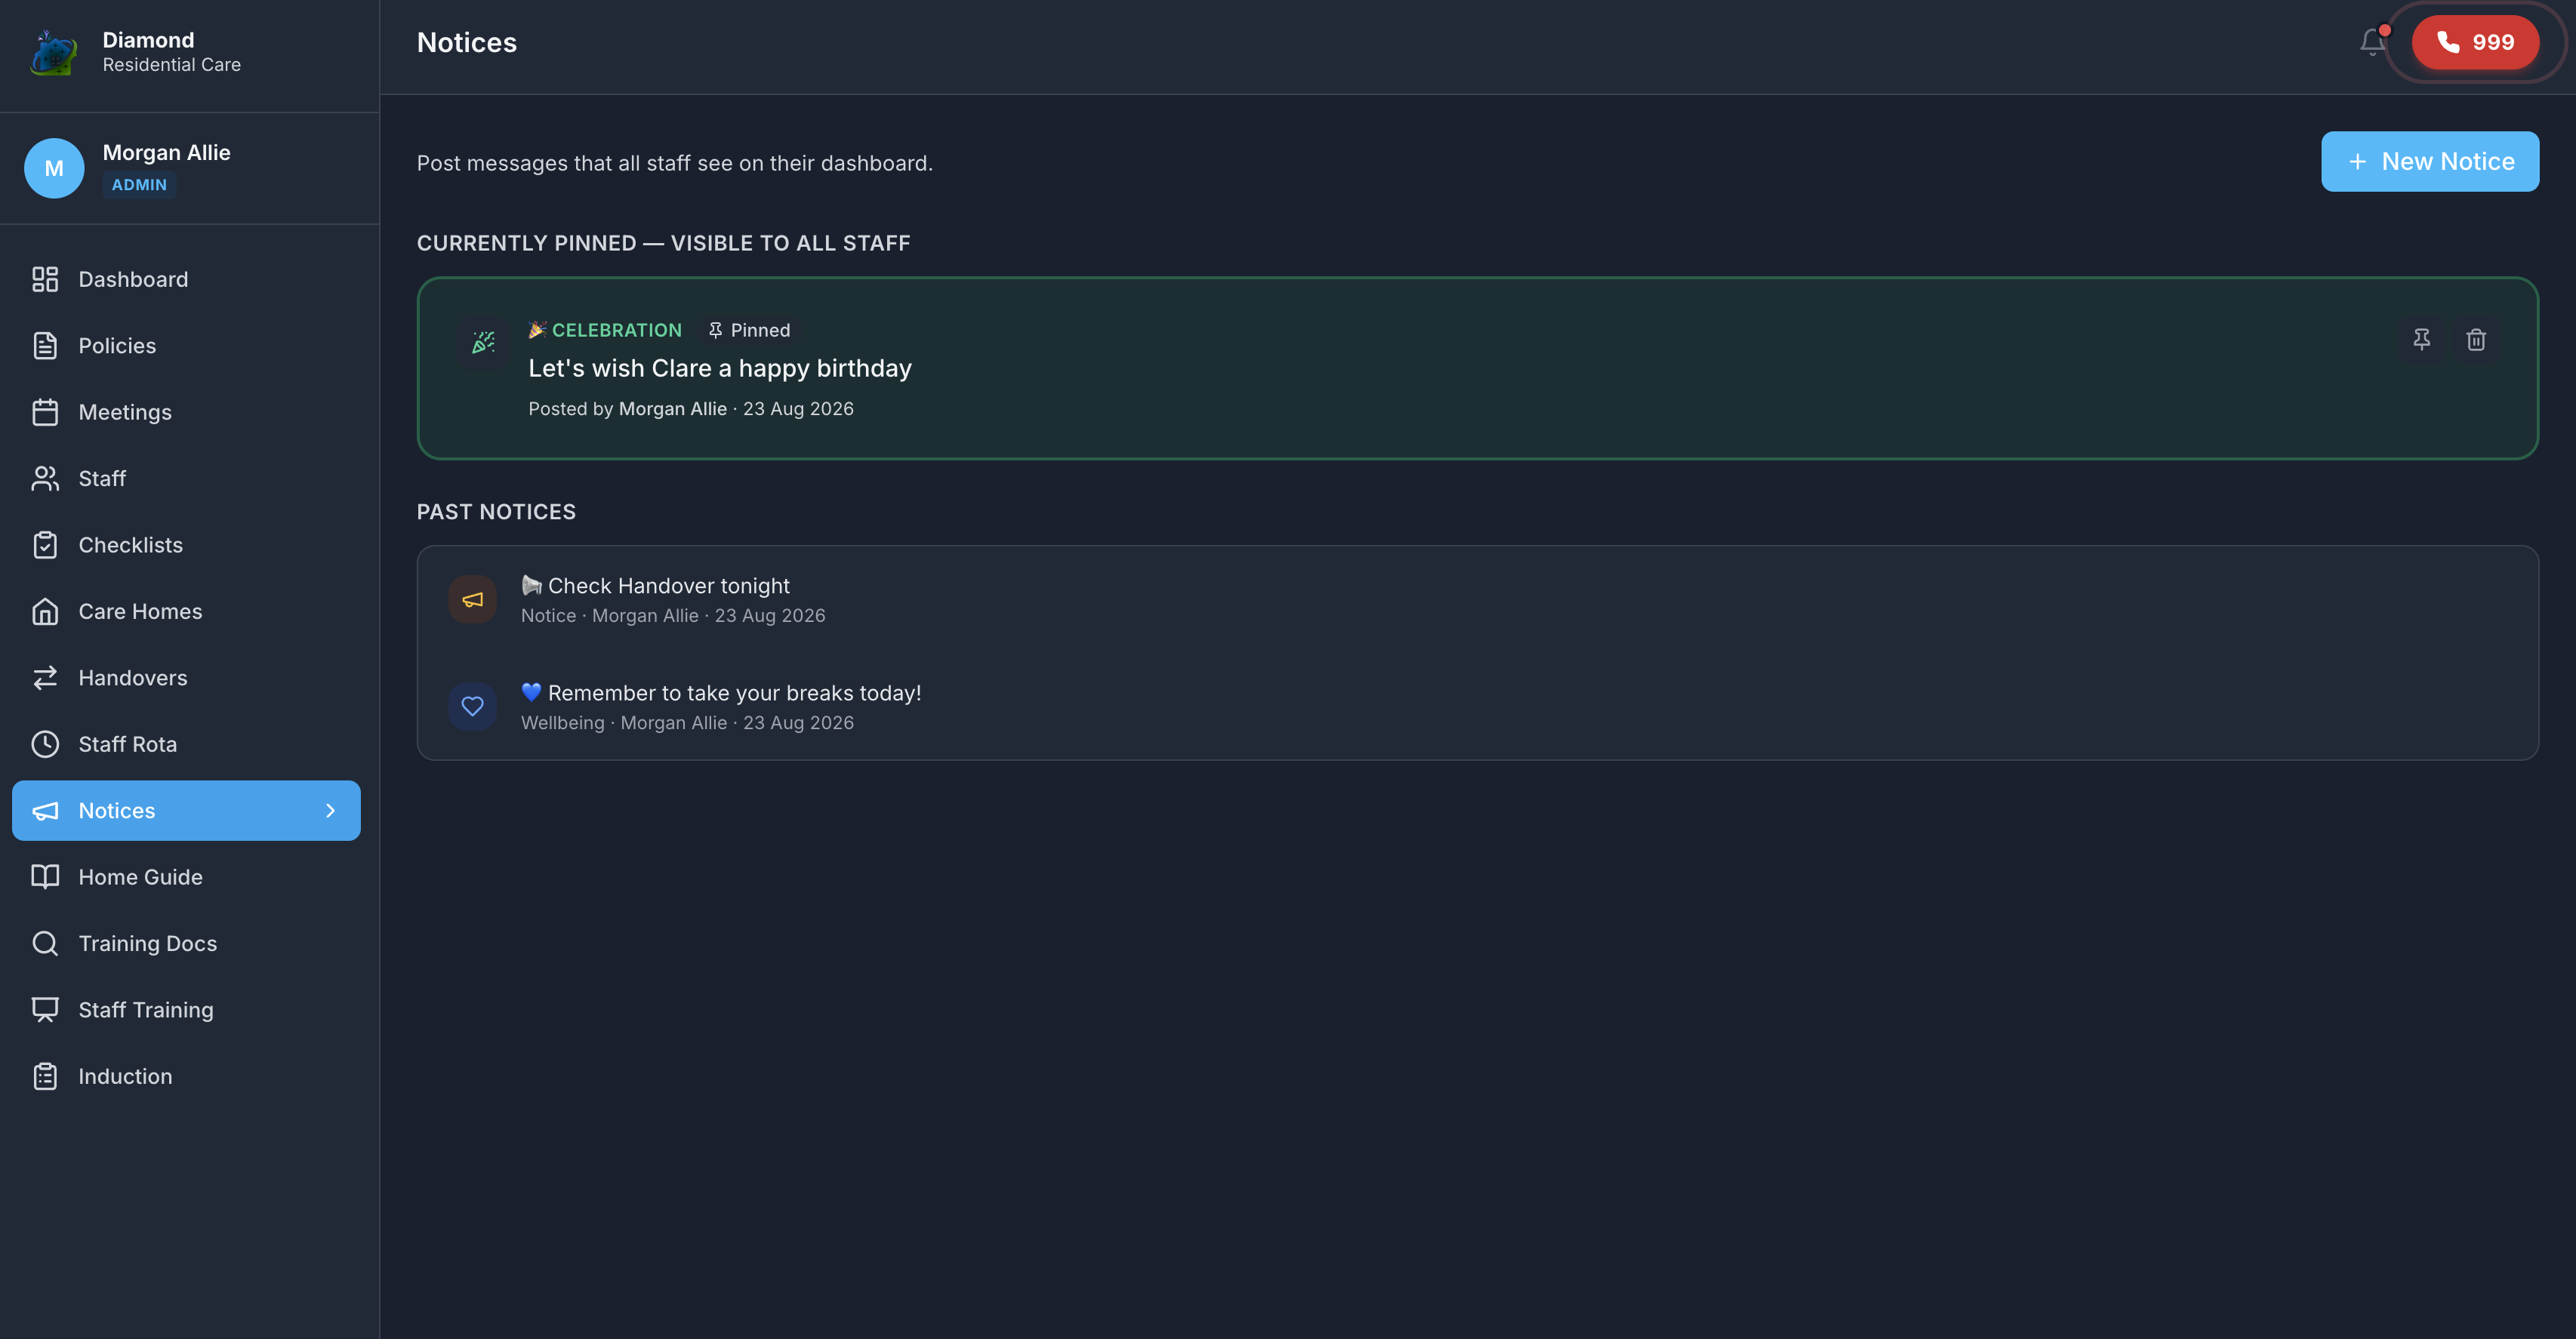Click the Staff Rota clock icon
Image resolution: width=2576 pixels, height=1339 pixels.
(x=45, y=744)
